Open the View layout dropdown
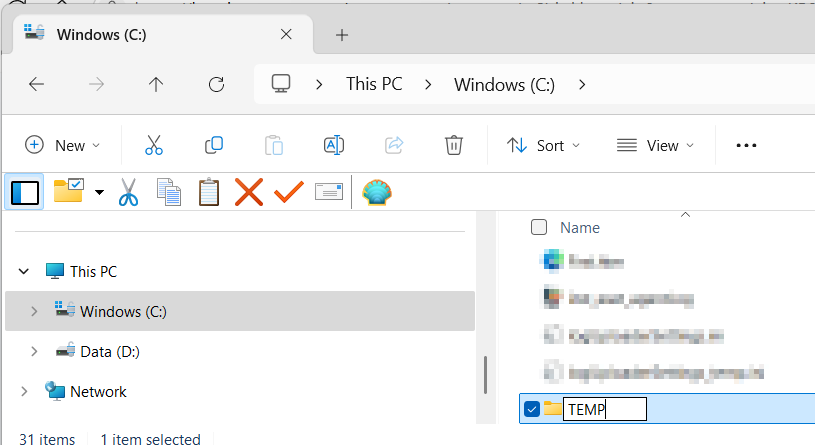This screenshot has width=815, height=445. tap(655, 145)
